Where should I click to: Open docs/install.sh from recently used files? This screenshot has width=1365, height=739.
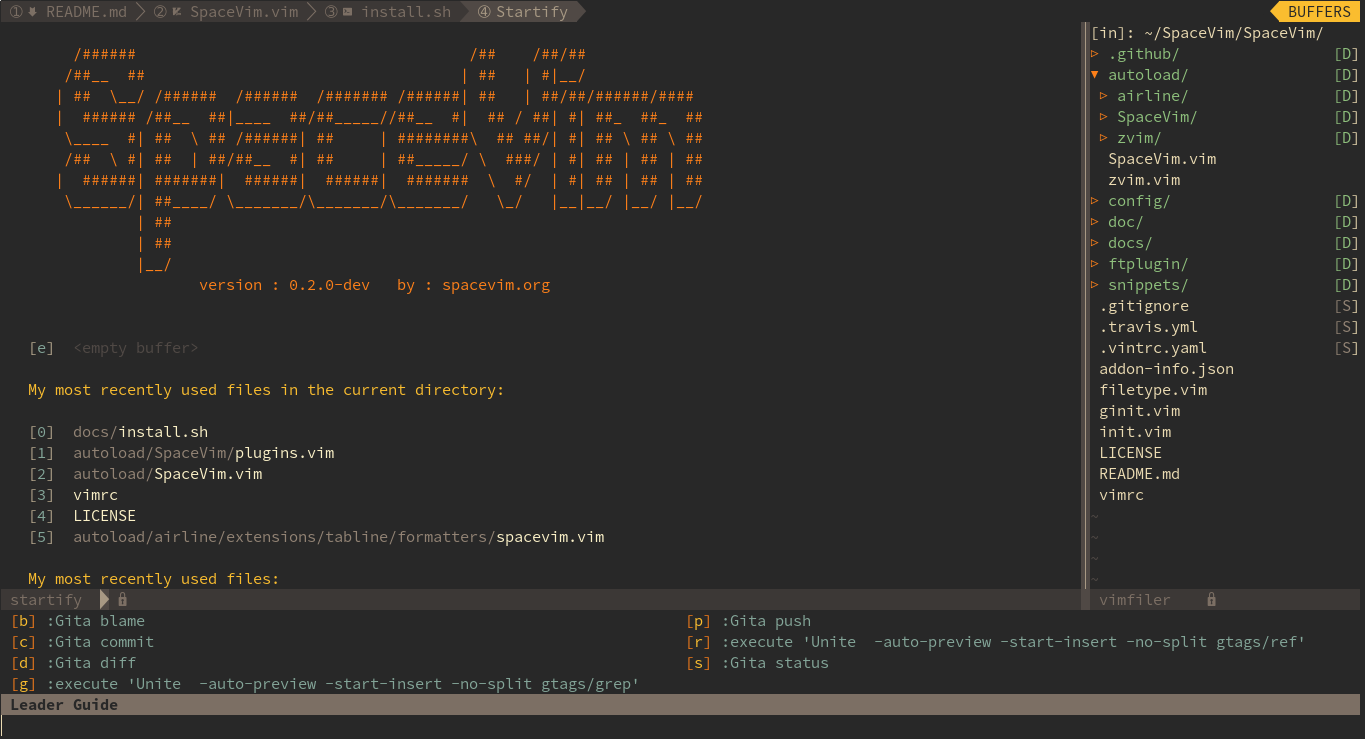pyautogui.click(x=140, y=431)
